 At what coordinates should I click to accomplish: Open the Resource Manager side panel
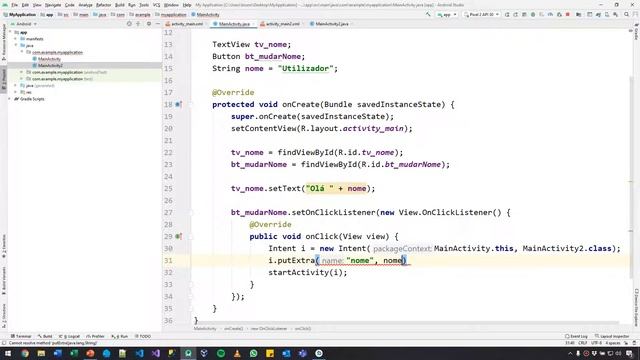pos(4,43)
